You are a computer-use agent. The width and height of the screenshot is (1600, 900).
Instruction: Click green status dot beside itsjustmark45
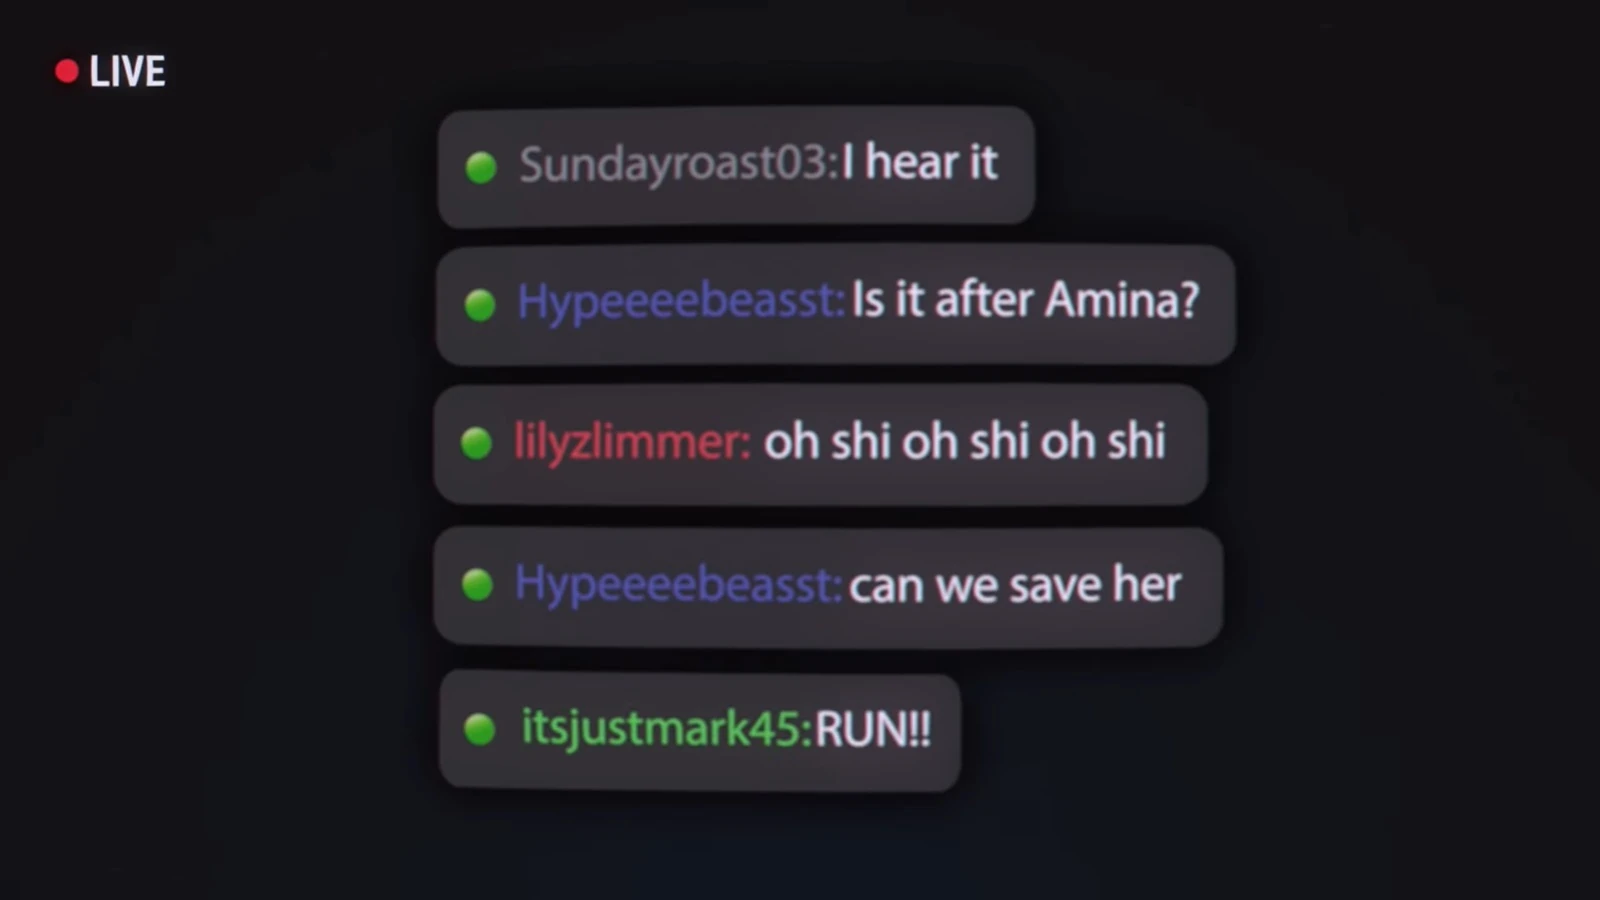(480, 729)
